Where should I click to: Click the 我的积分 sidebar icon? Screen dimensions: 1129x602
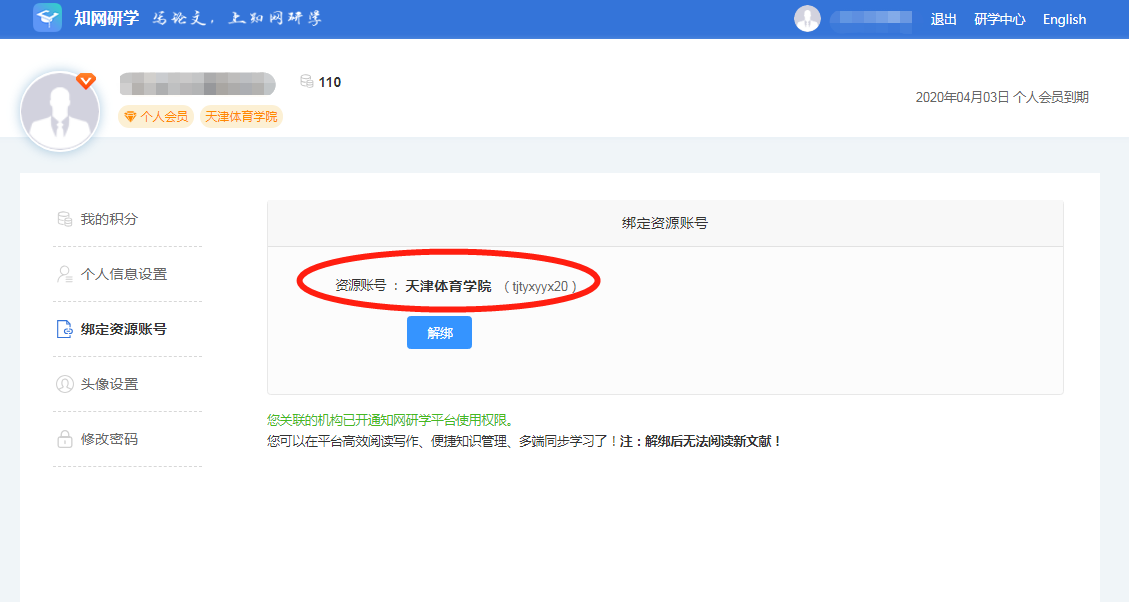[65, 219]
